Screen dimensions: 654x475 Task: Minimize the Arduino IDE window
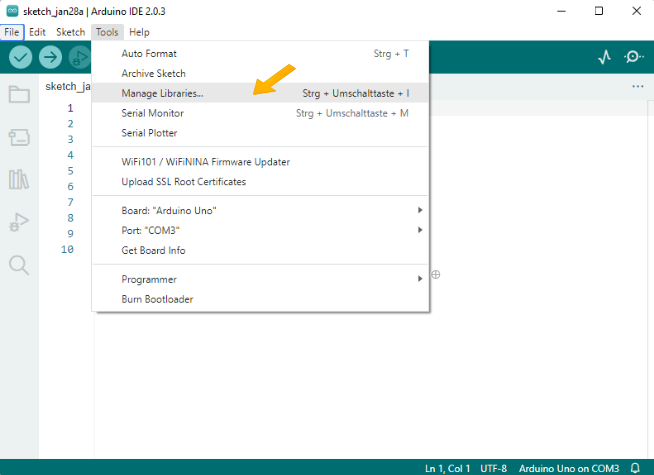(x=561, y=11)
